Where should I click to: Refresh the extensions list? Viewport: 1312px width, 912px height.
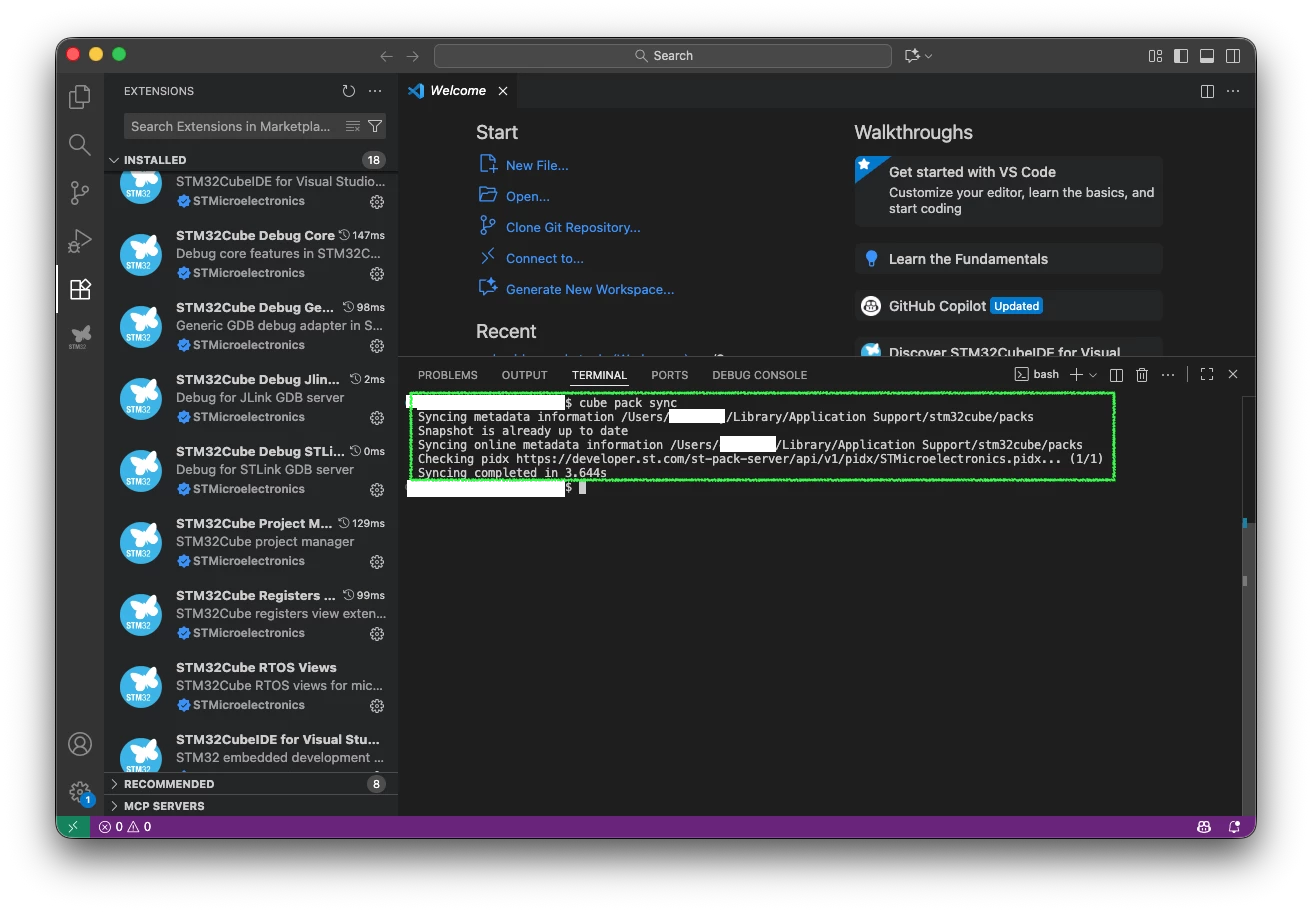[x=348, y=91]
